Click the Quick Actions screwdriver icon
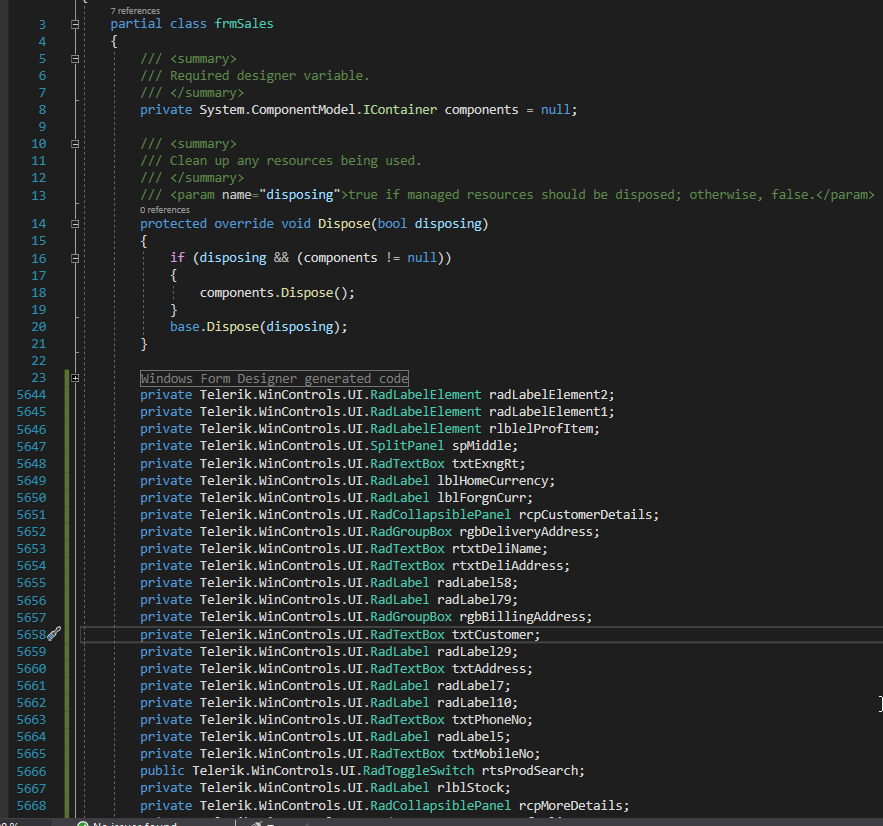 point(54,634)
